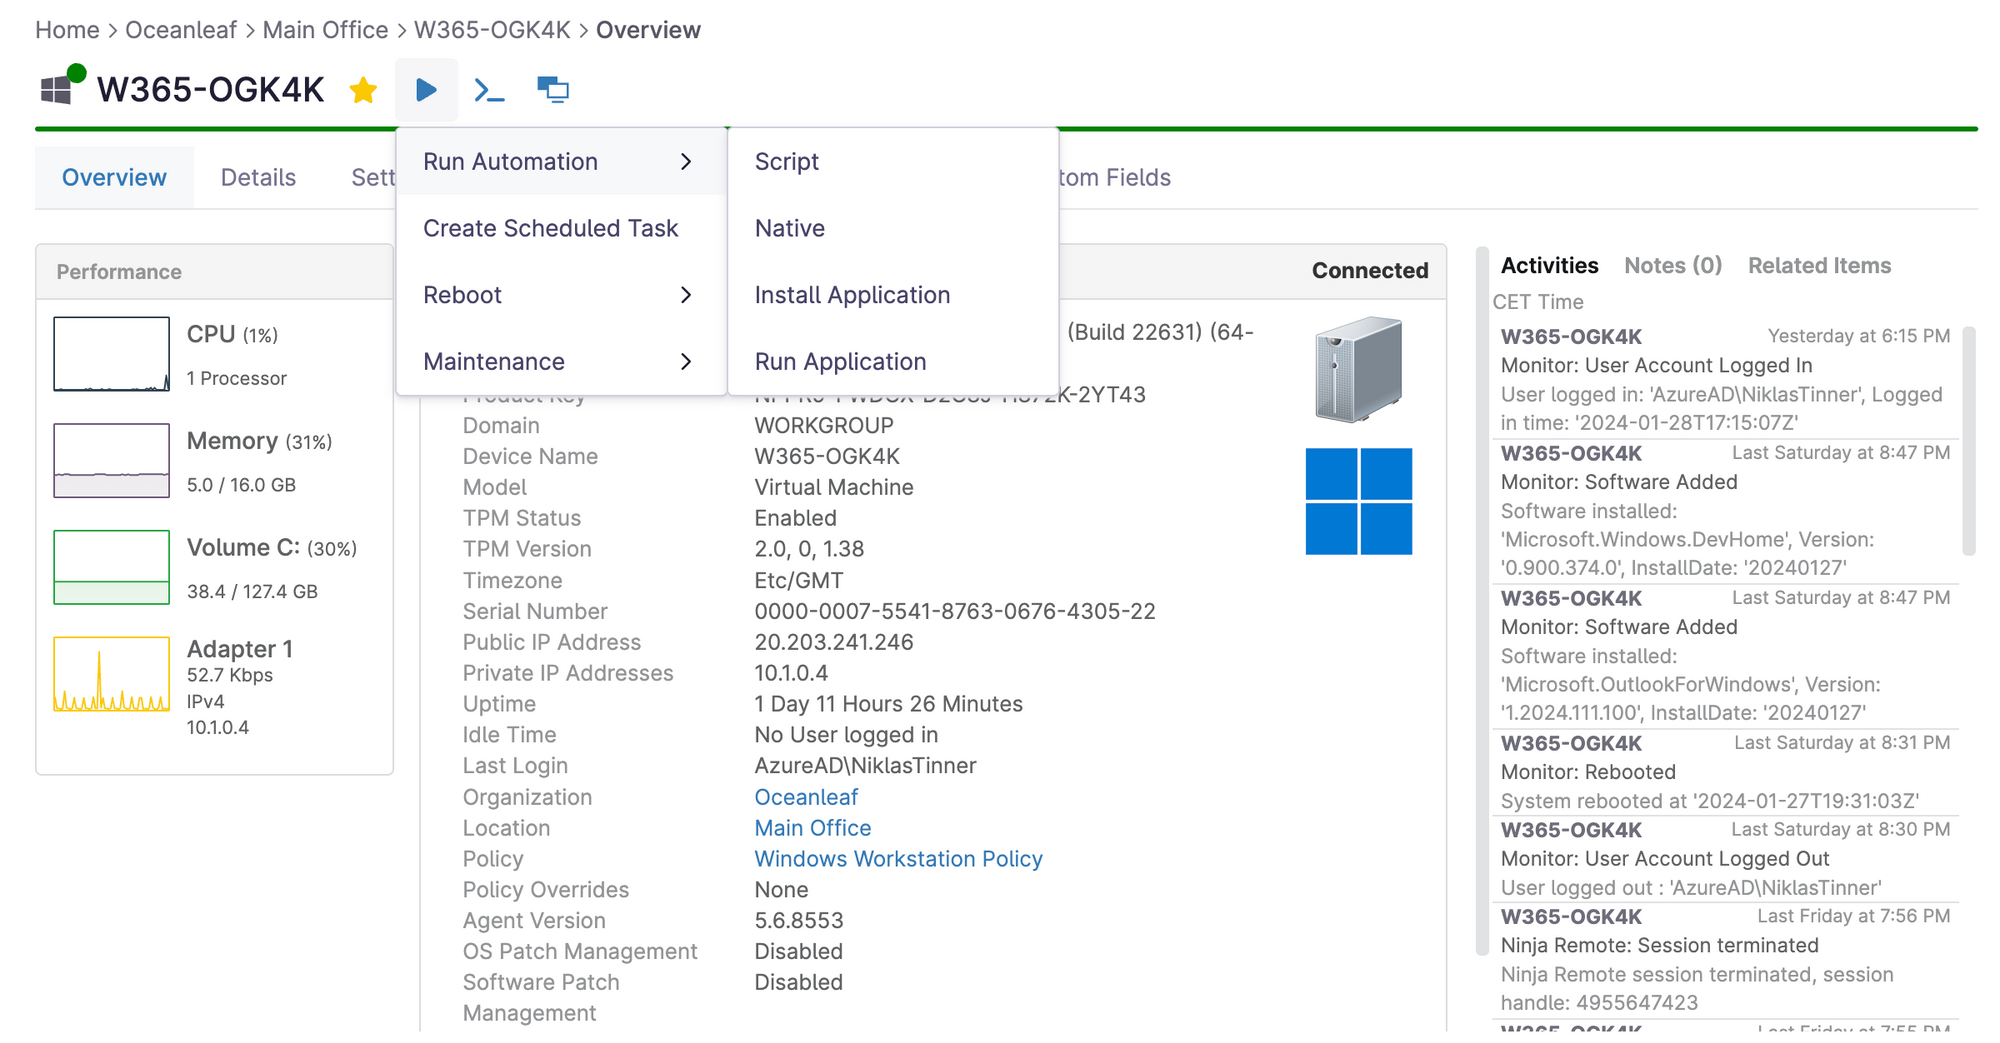Click the Performance panel header
The height and width of the screenshot is (1043, 2000).
coord(214,272)
